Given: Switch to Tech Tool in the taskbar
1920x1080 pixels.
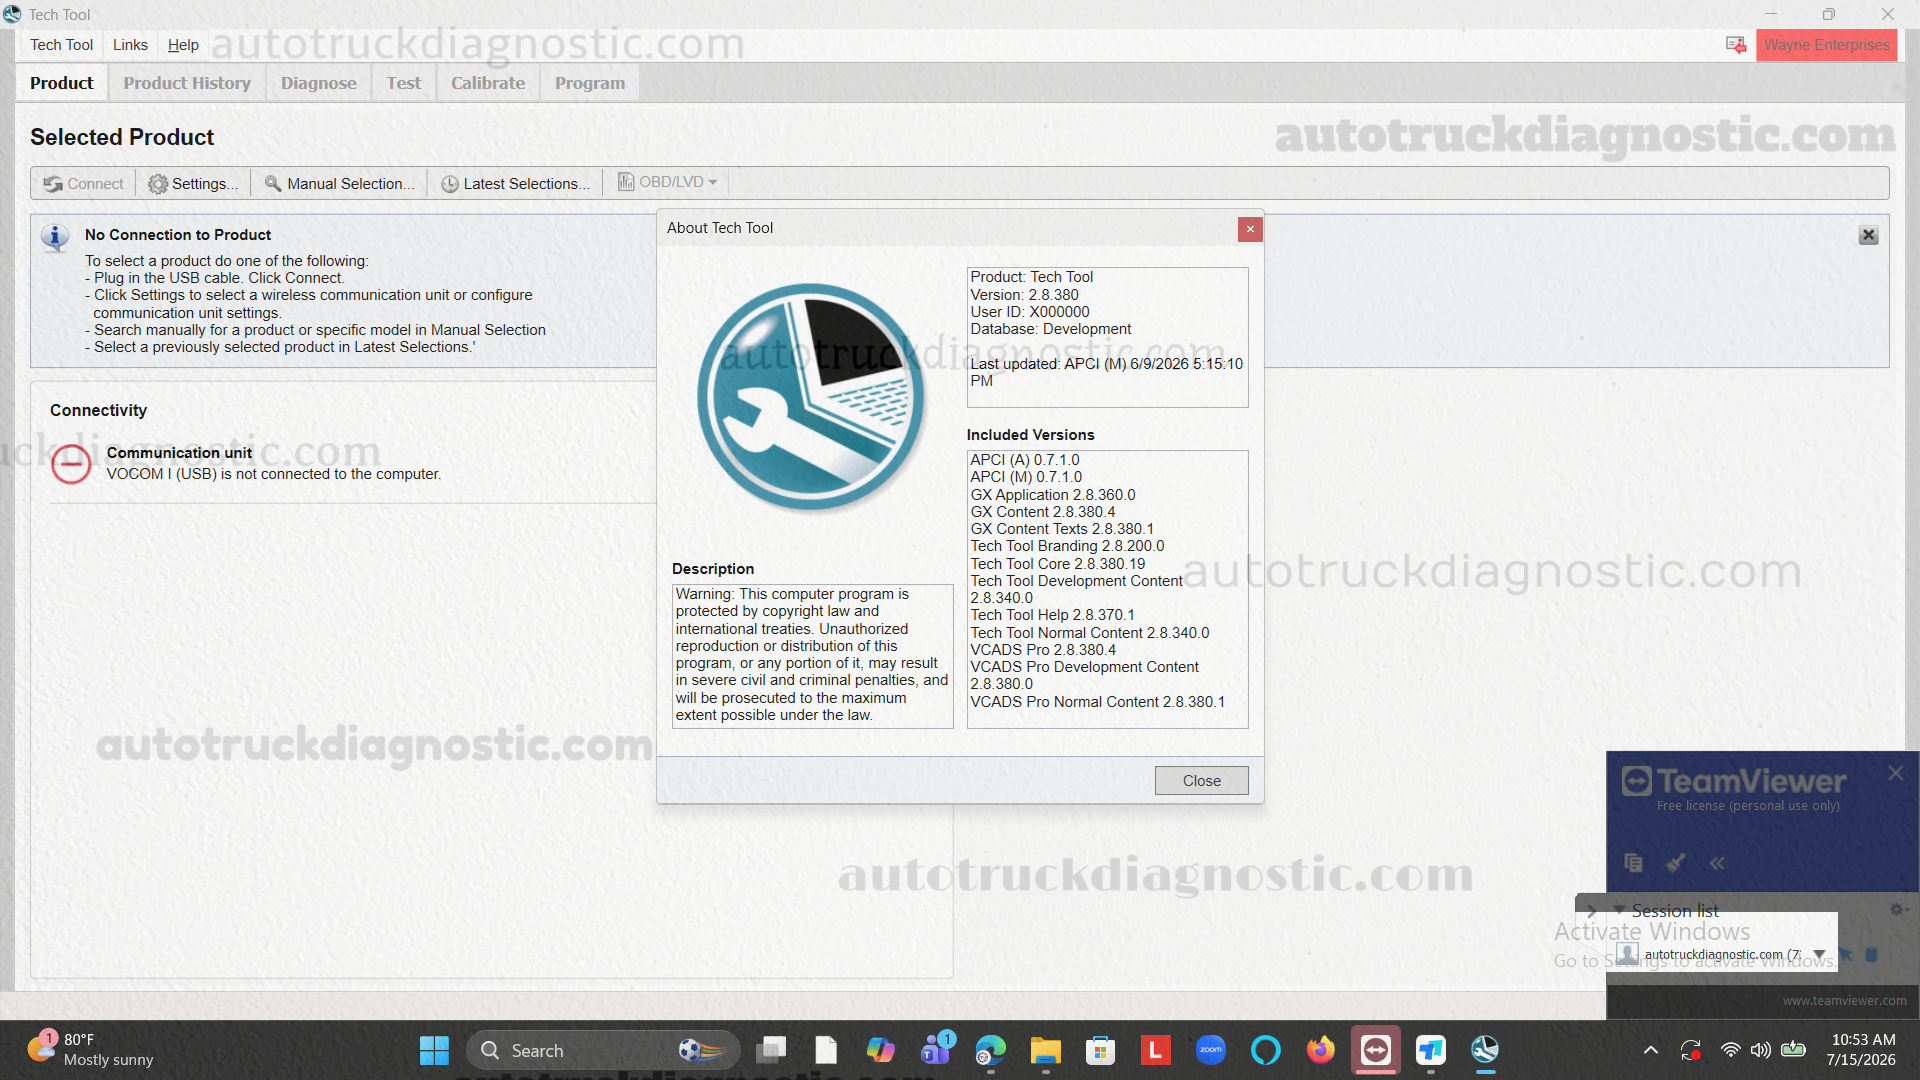Looking at the screenshot, I should point(1485,1050).
